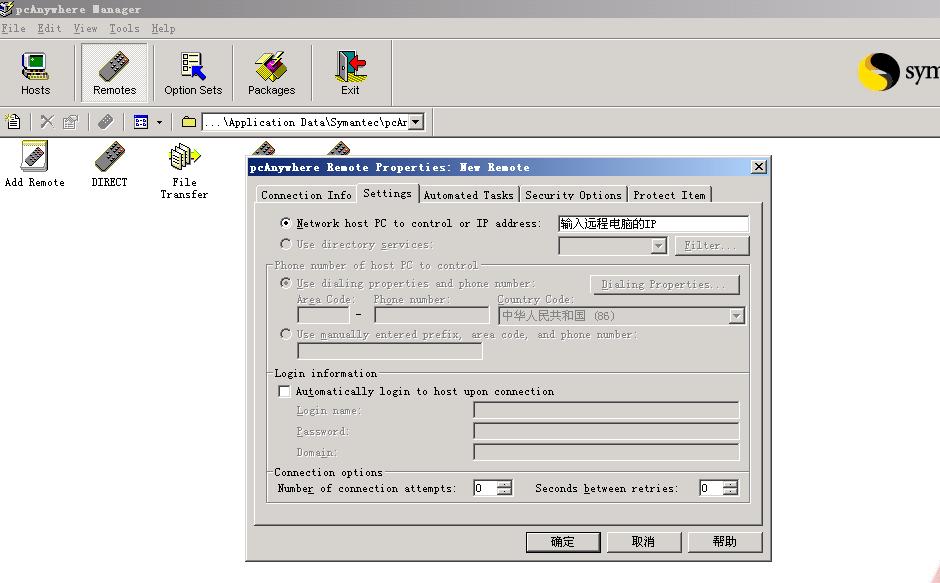Open the Security Options tab
This screenshot has height=583, width=940.
point(573,195)
